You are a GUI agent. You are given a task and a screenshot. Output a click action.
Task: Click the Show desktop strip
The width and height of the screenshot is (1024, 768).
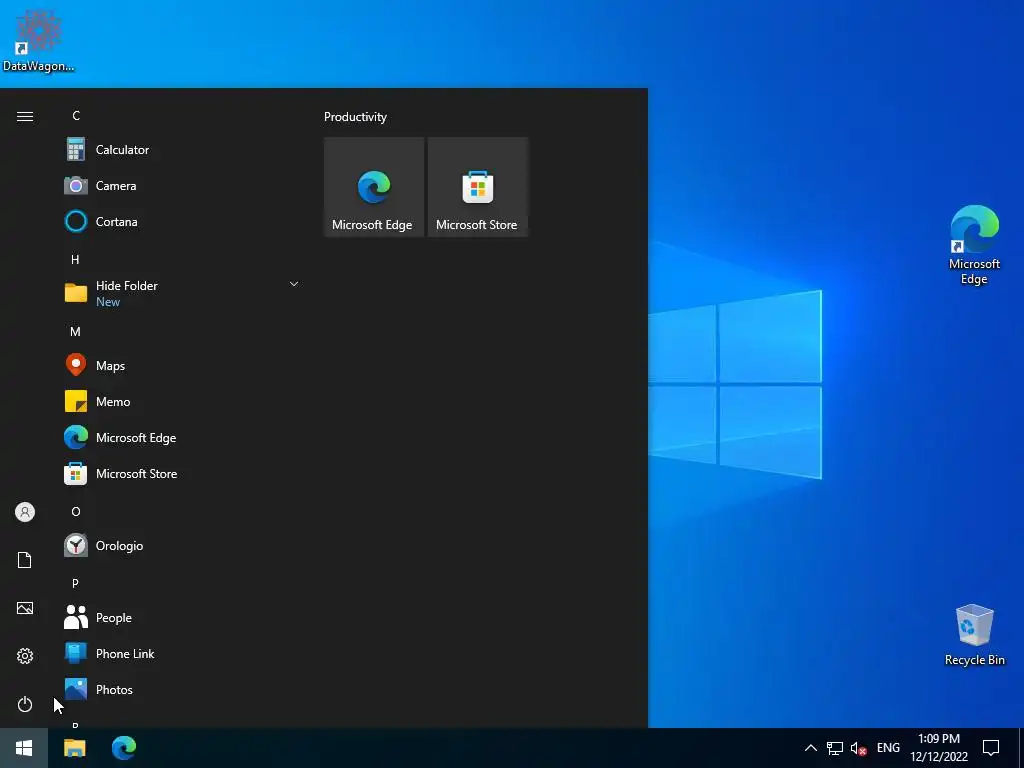[1021, 748]
